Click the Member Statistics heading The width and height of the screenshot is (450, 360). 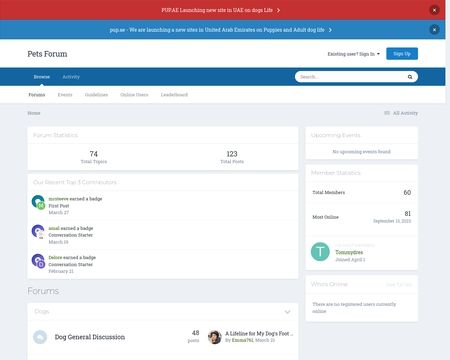[335, 173]
